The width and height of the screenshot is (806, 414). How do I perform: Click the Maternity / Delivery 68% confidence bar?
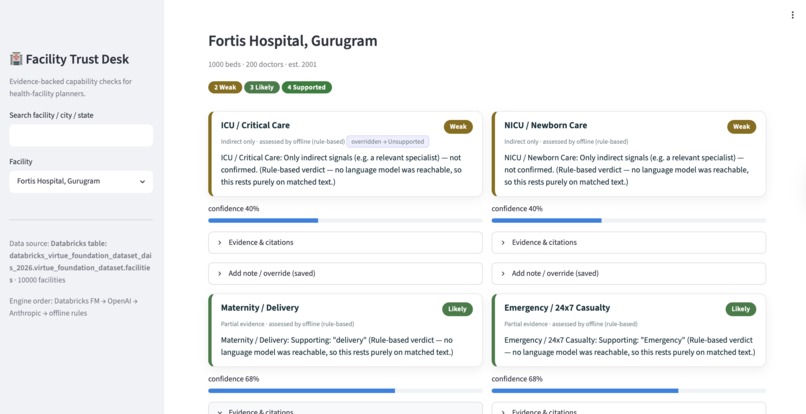coord(345,391)
